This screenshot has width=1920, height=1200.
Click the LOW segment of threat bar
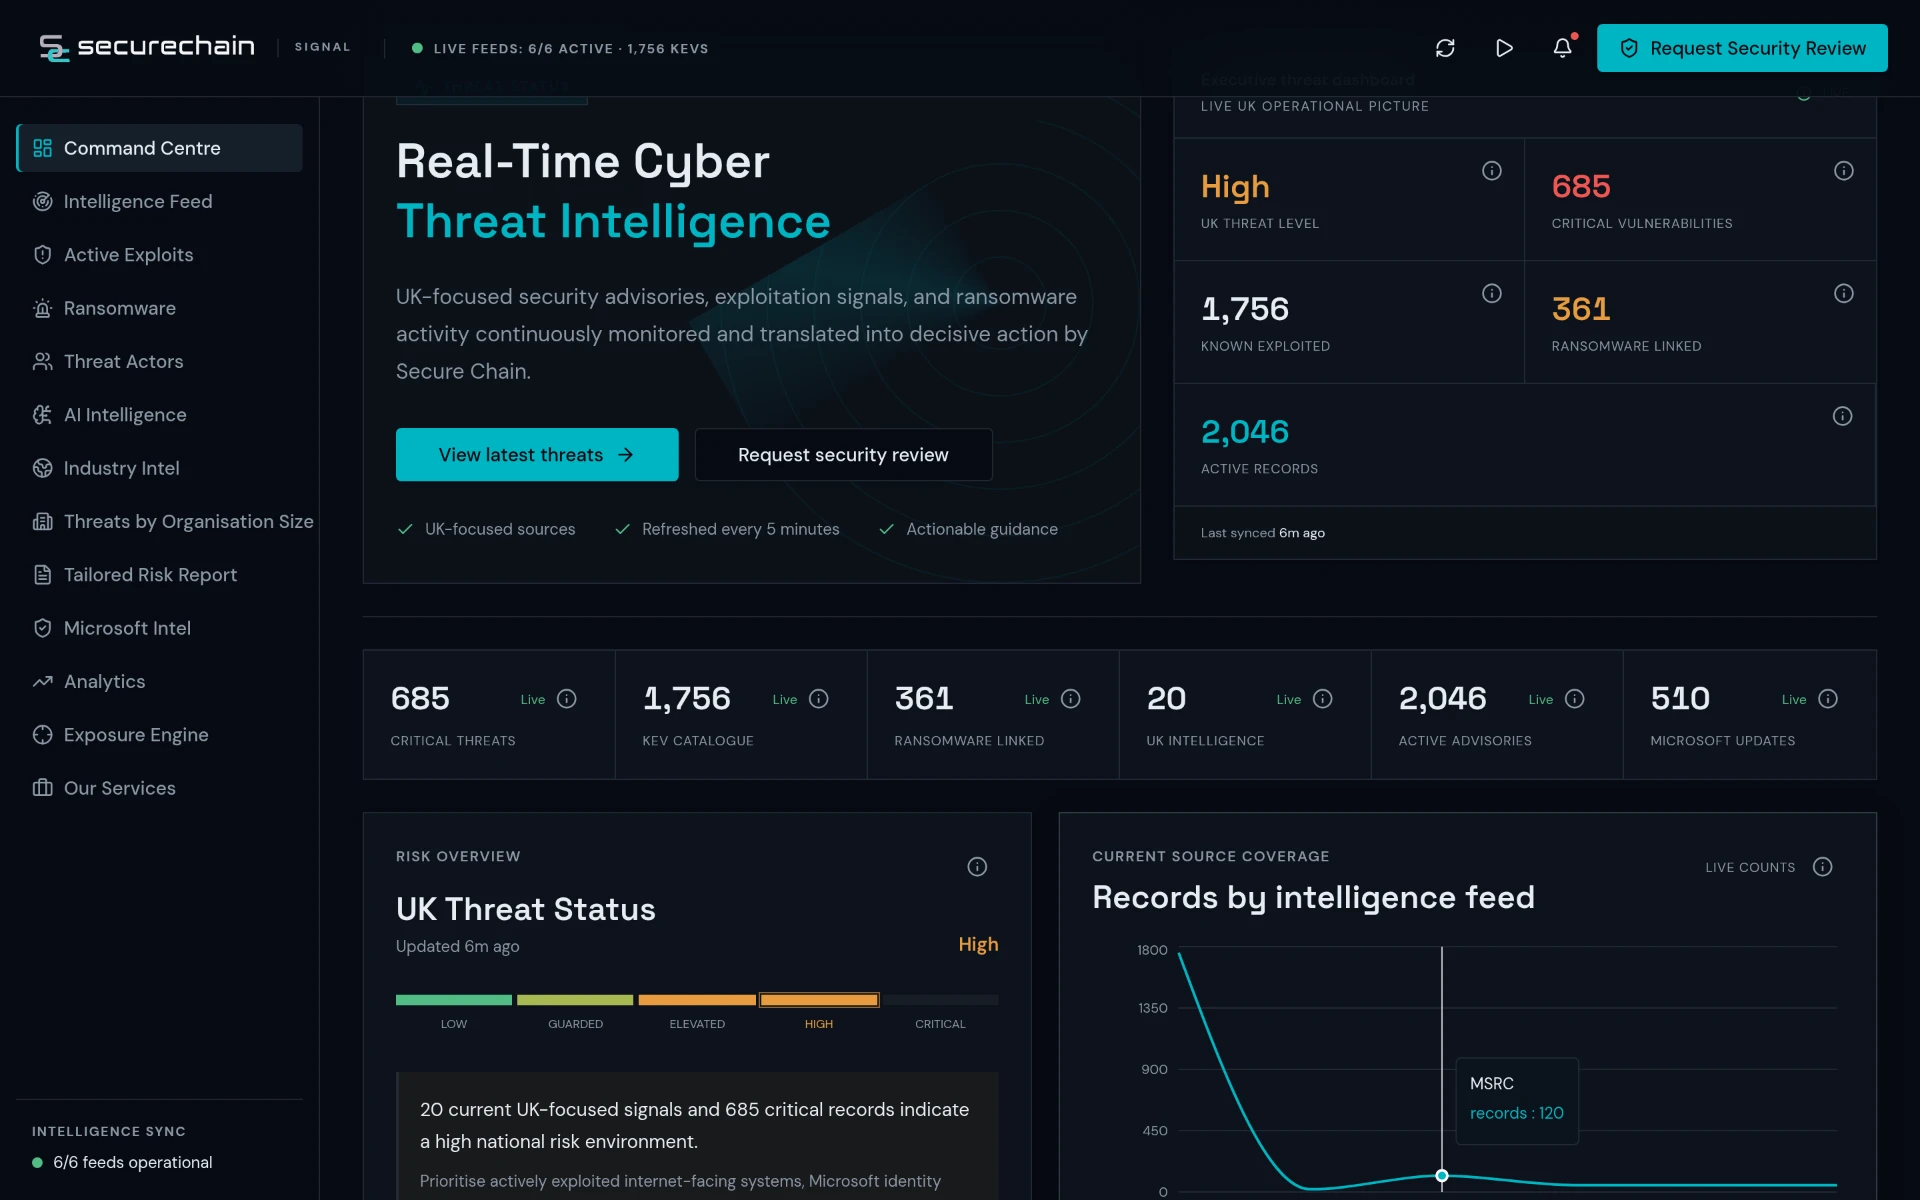coord(454,1000)
